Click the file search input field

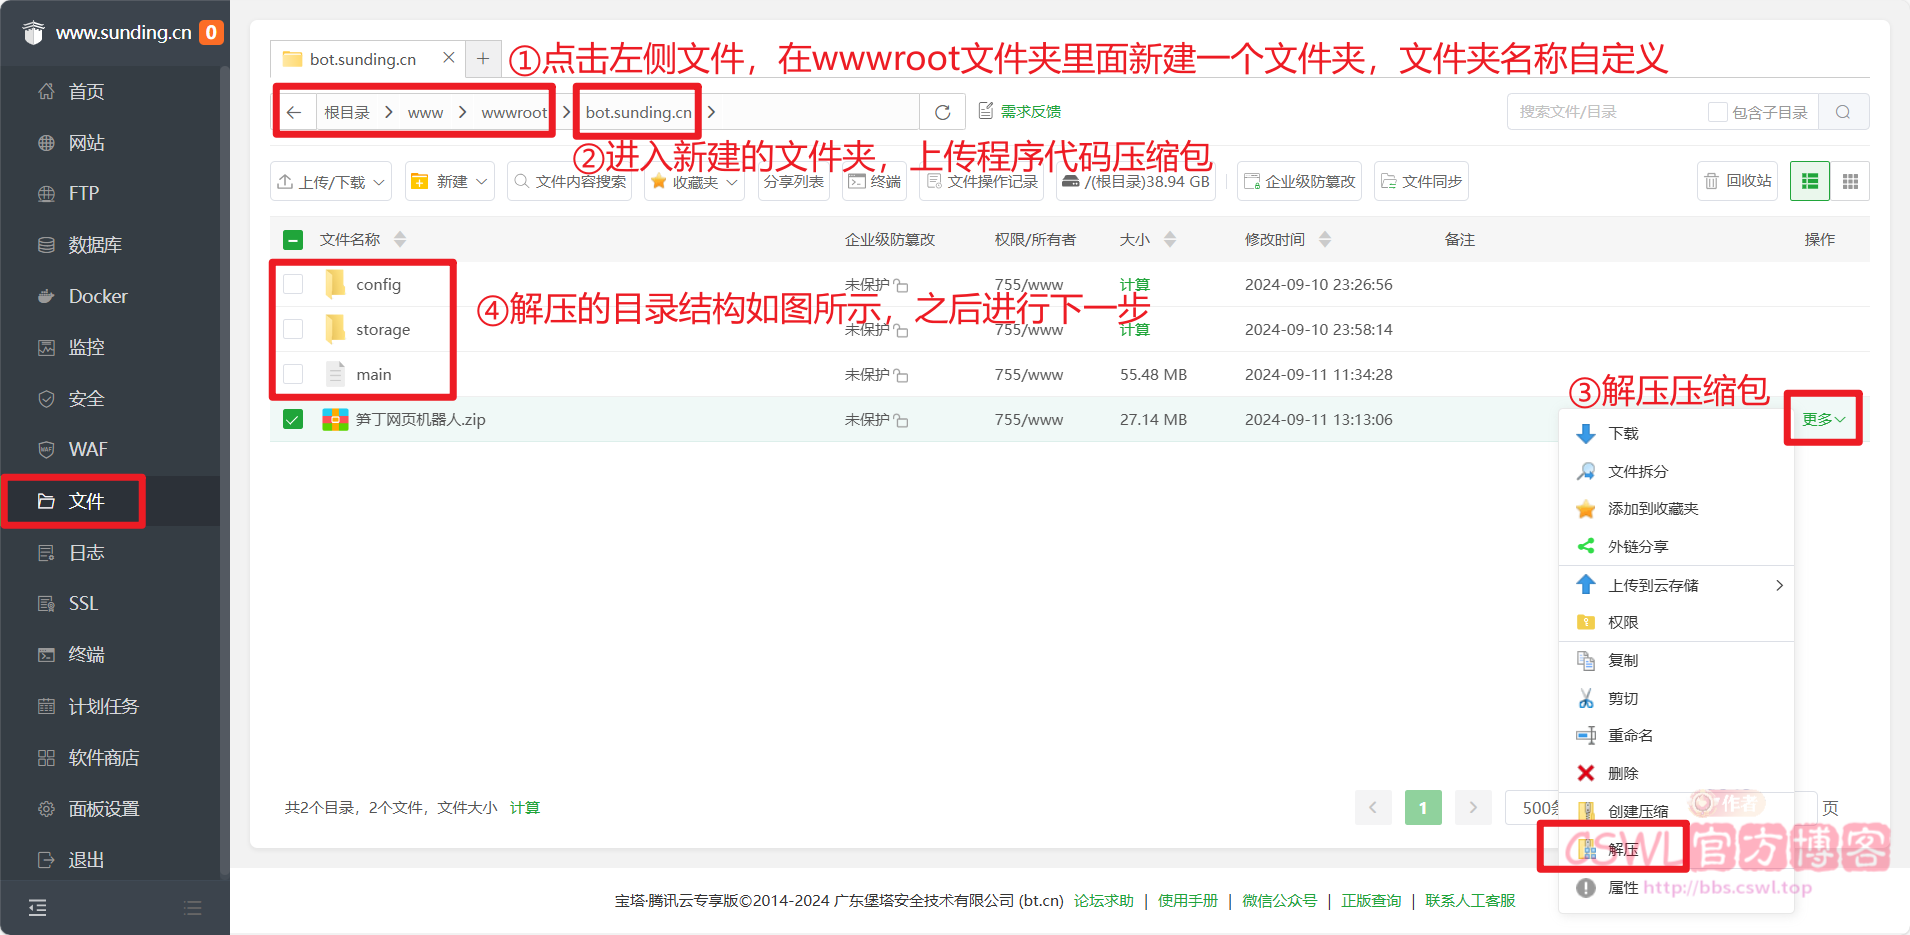[1605, 112]
